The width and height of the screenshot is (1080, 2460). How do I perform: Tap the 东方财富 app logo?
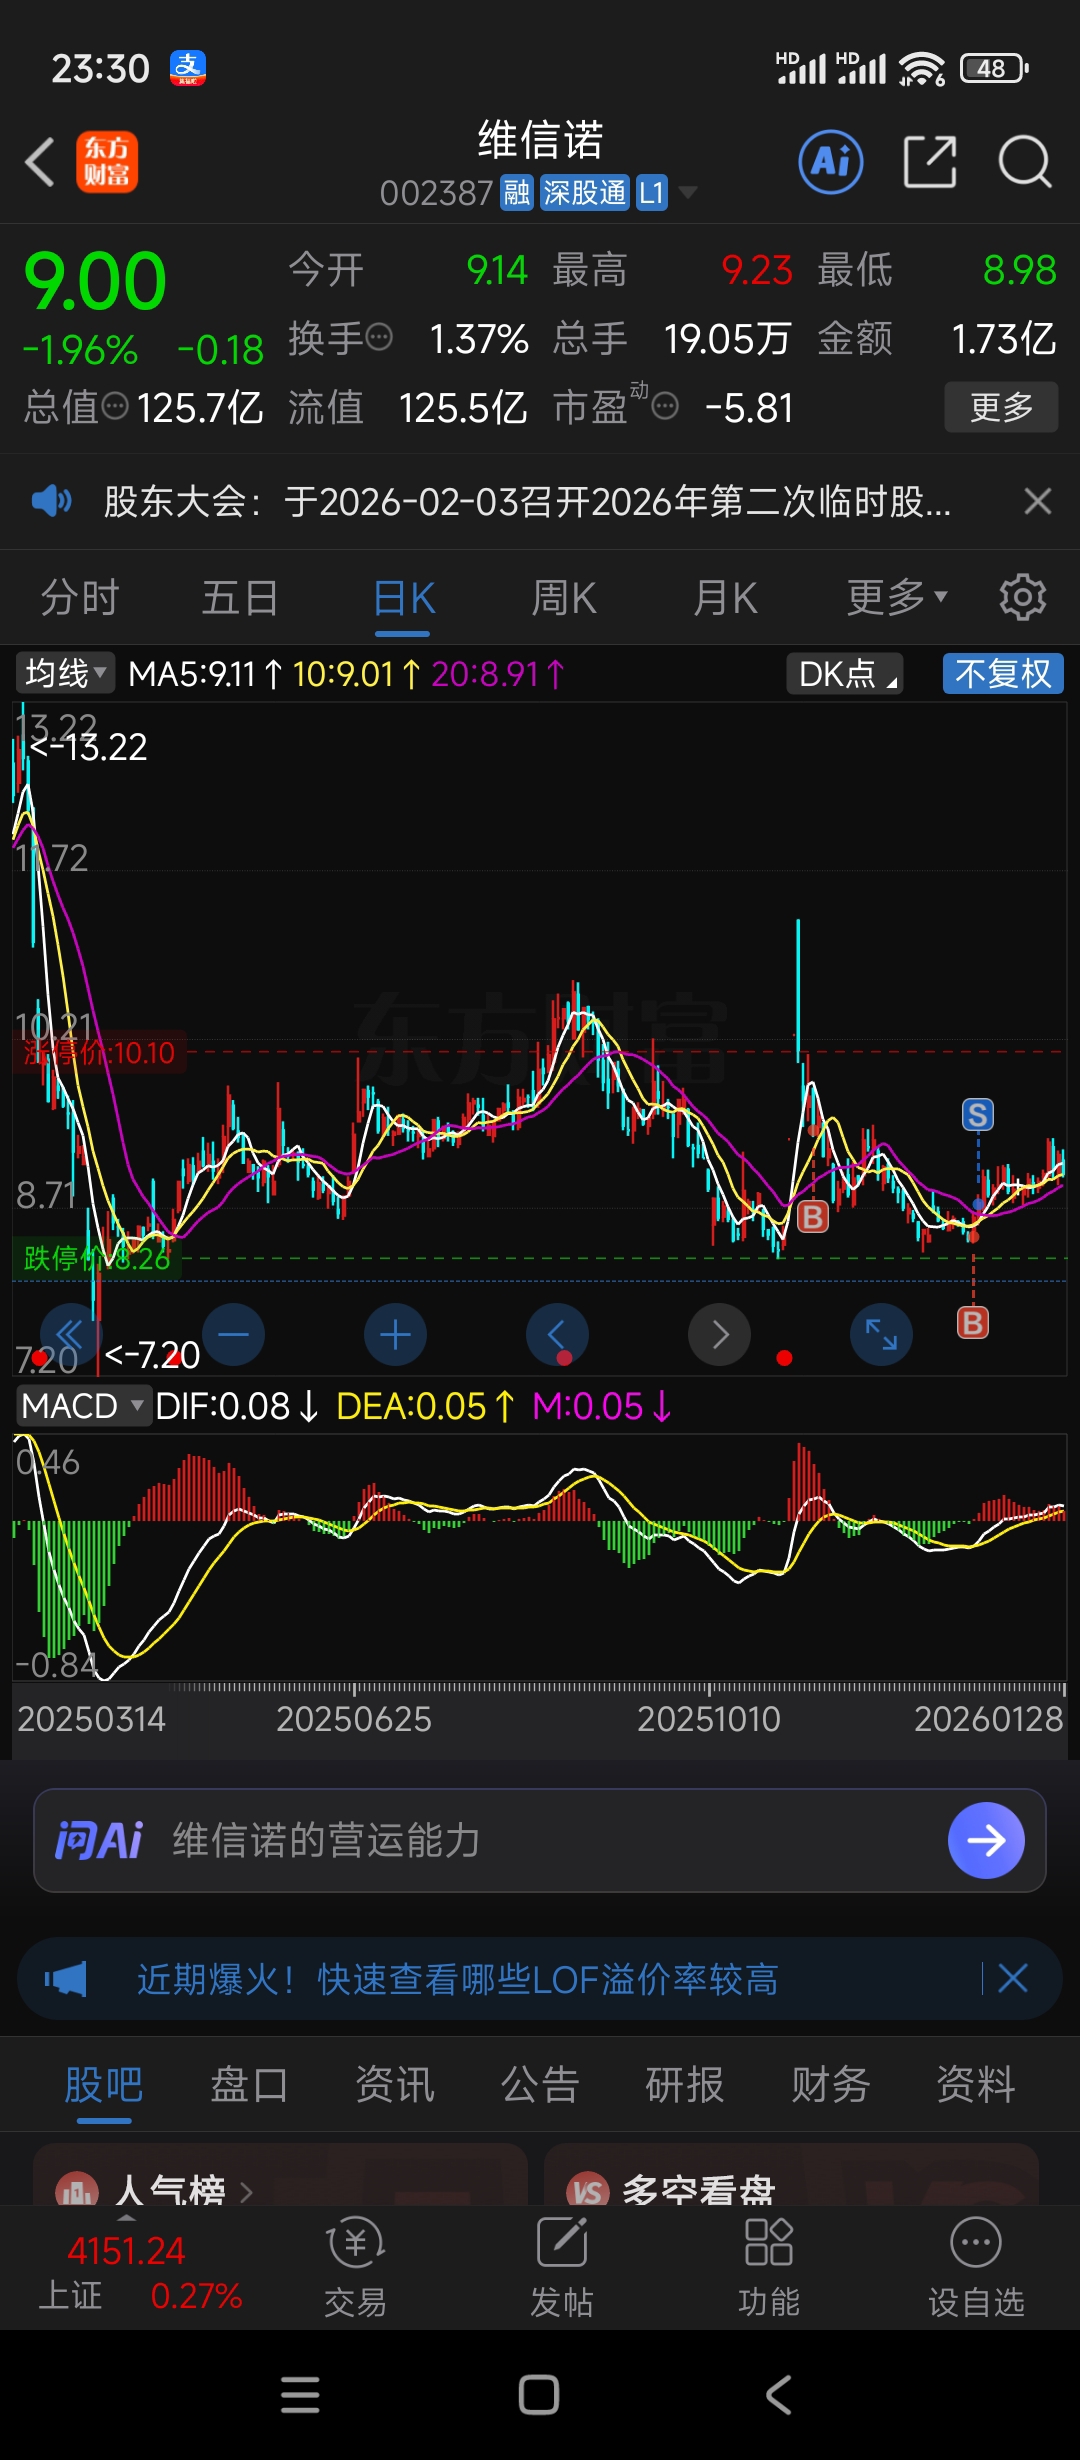click(x=107, y=162)
